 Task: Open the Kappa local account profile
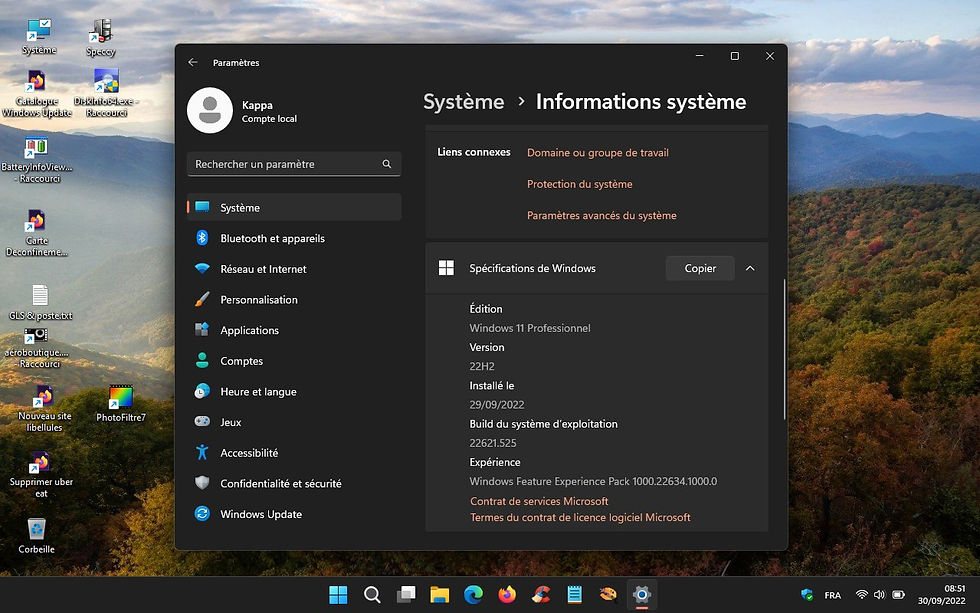(x=242, y=111)
